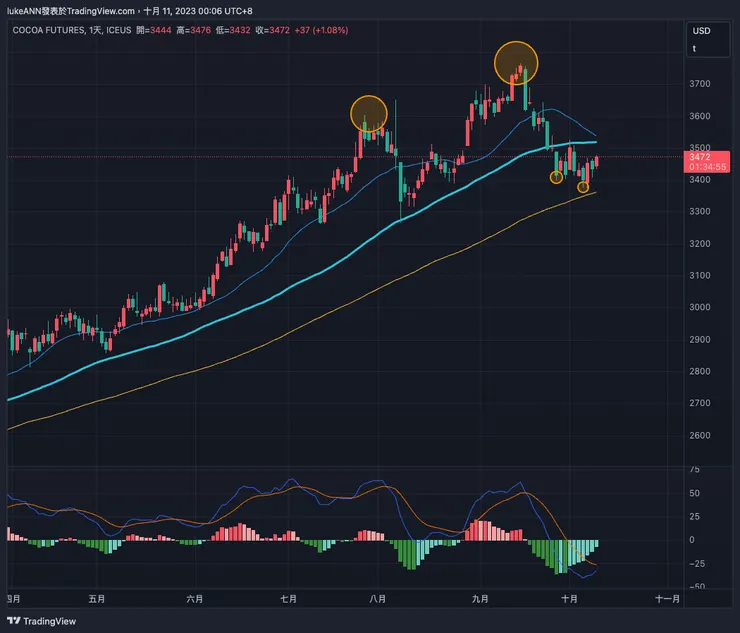Click the 'USD' currency label
This screenshot has height=633, width=740.
click(x=701, y=31)
